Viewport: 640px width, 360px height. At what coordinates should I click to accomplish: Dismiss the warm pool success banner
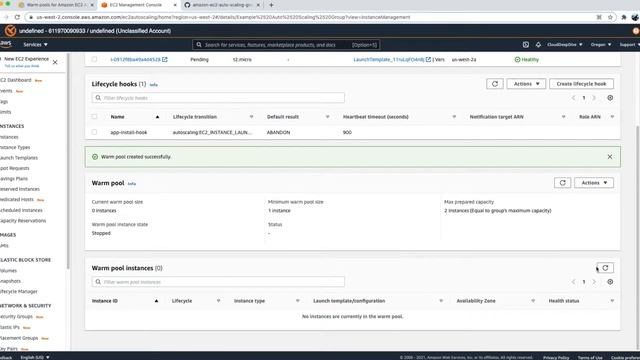point(609,157)
